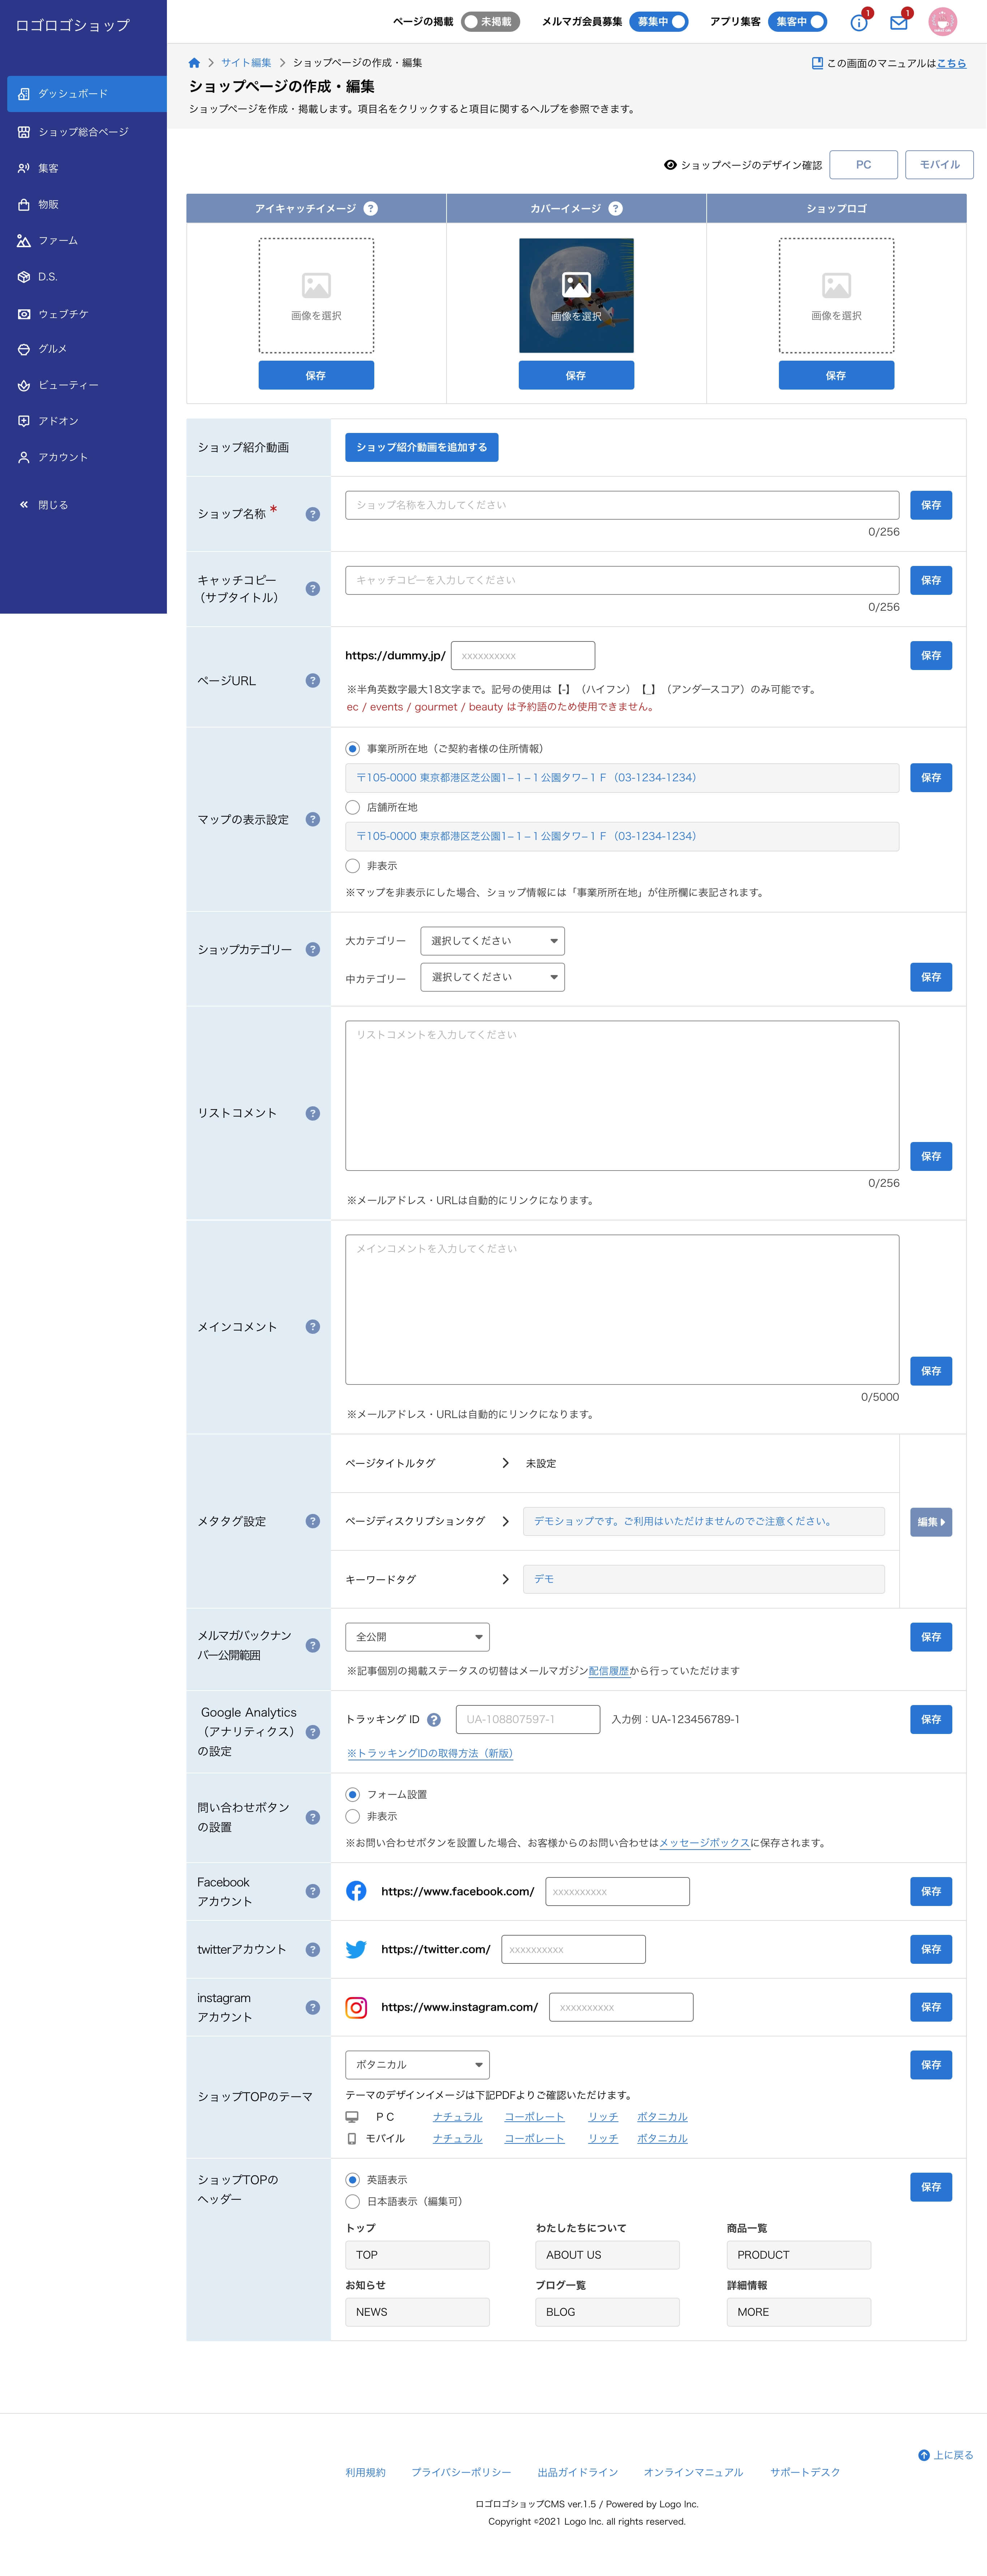This screenshot has width=987, height=2576.
Task: Click help icon next to カバーイメージ
Action: coord(616,209)
